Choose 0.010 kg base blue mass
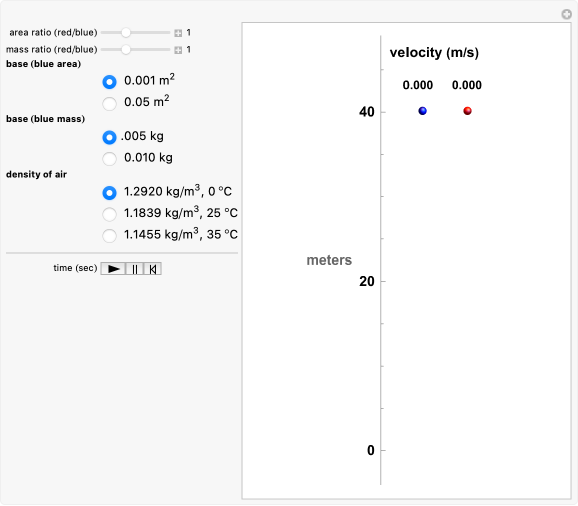This screenshot has width=578, height=506. 109,159
